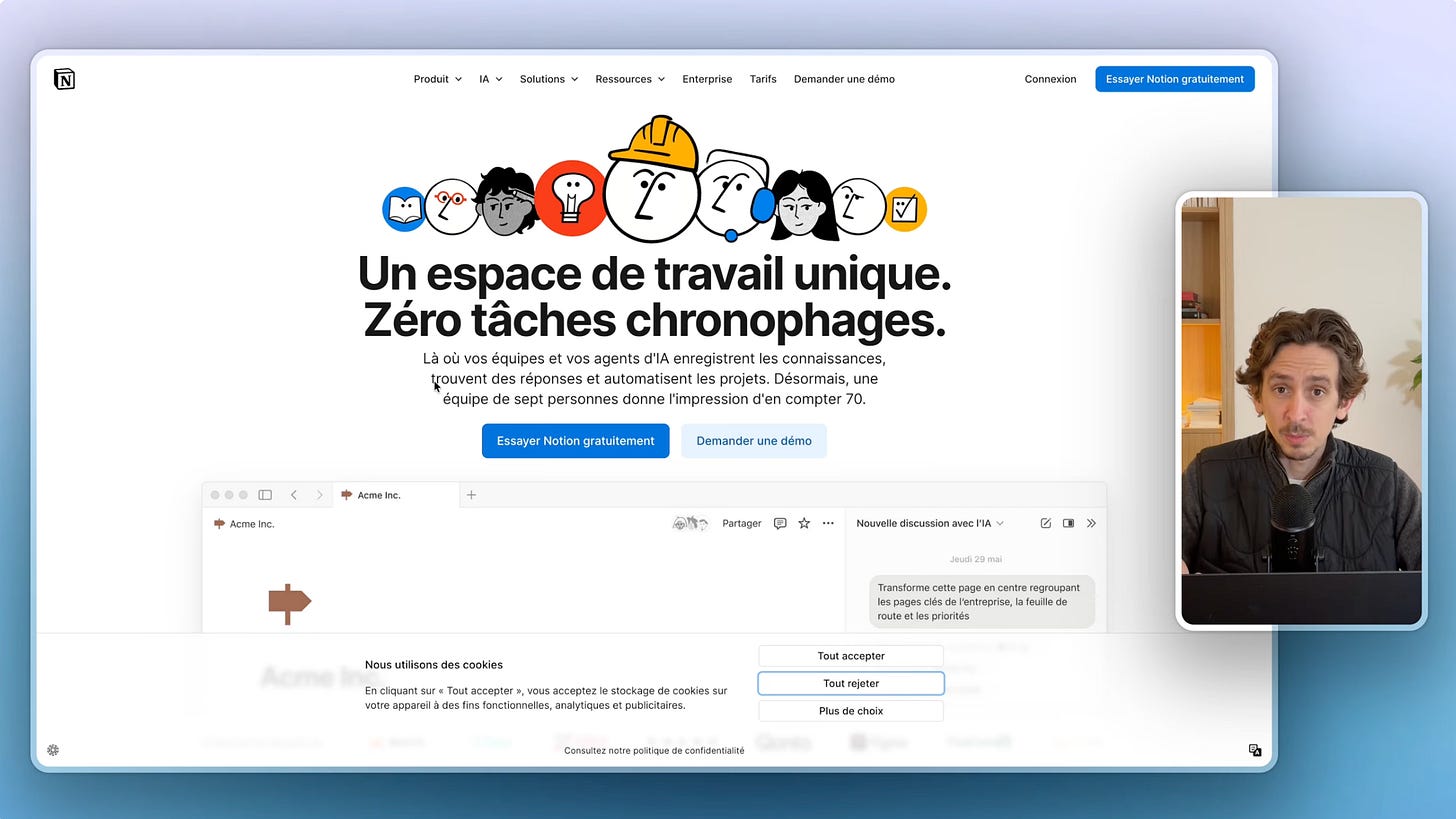
Task: Open the Produit dropdown menu
Action: click(437, 79)
